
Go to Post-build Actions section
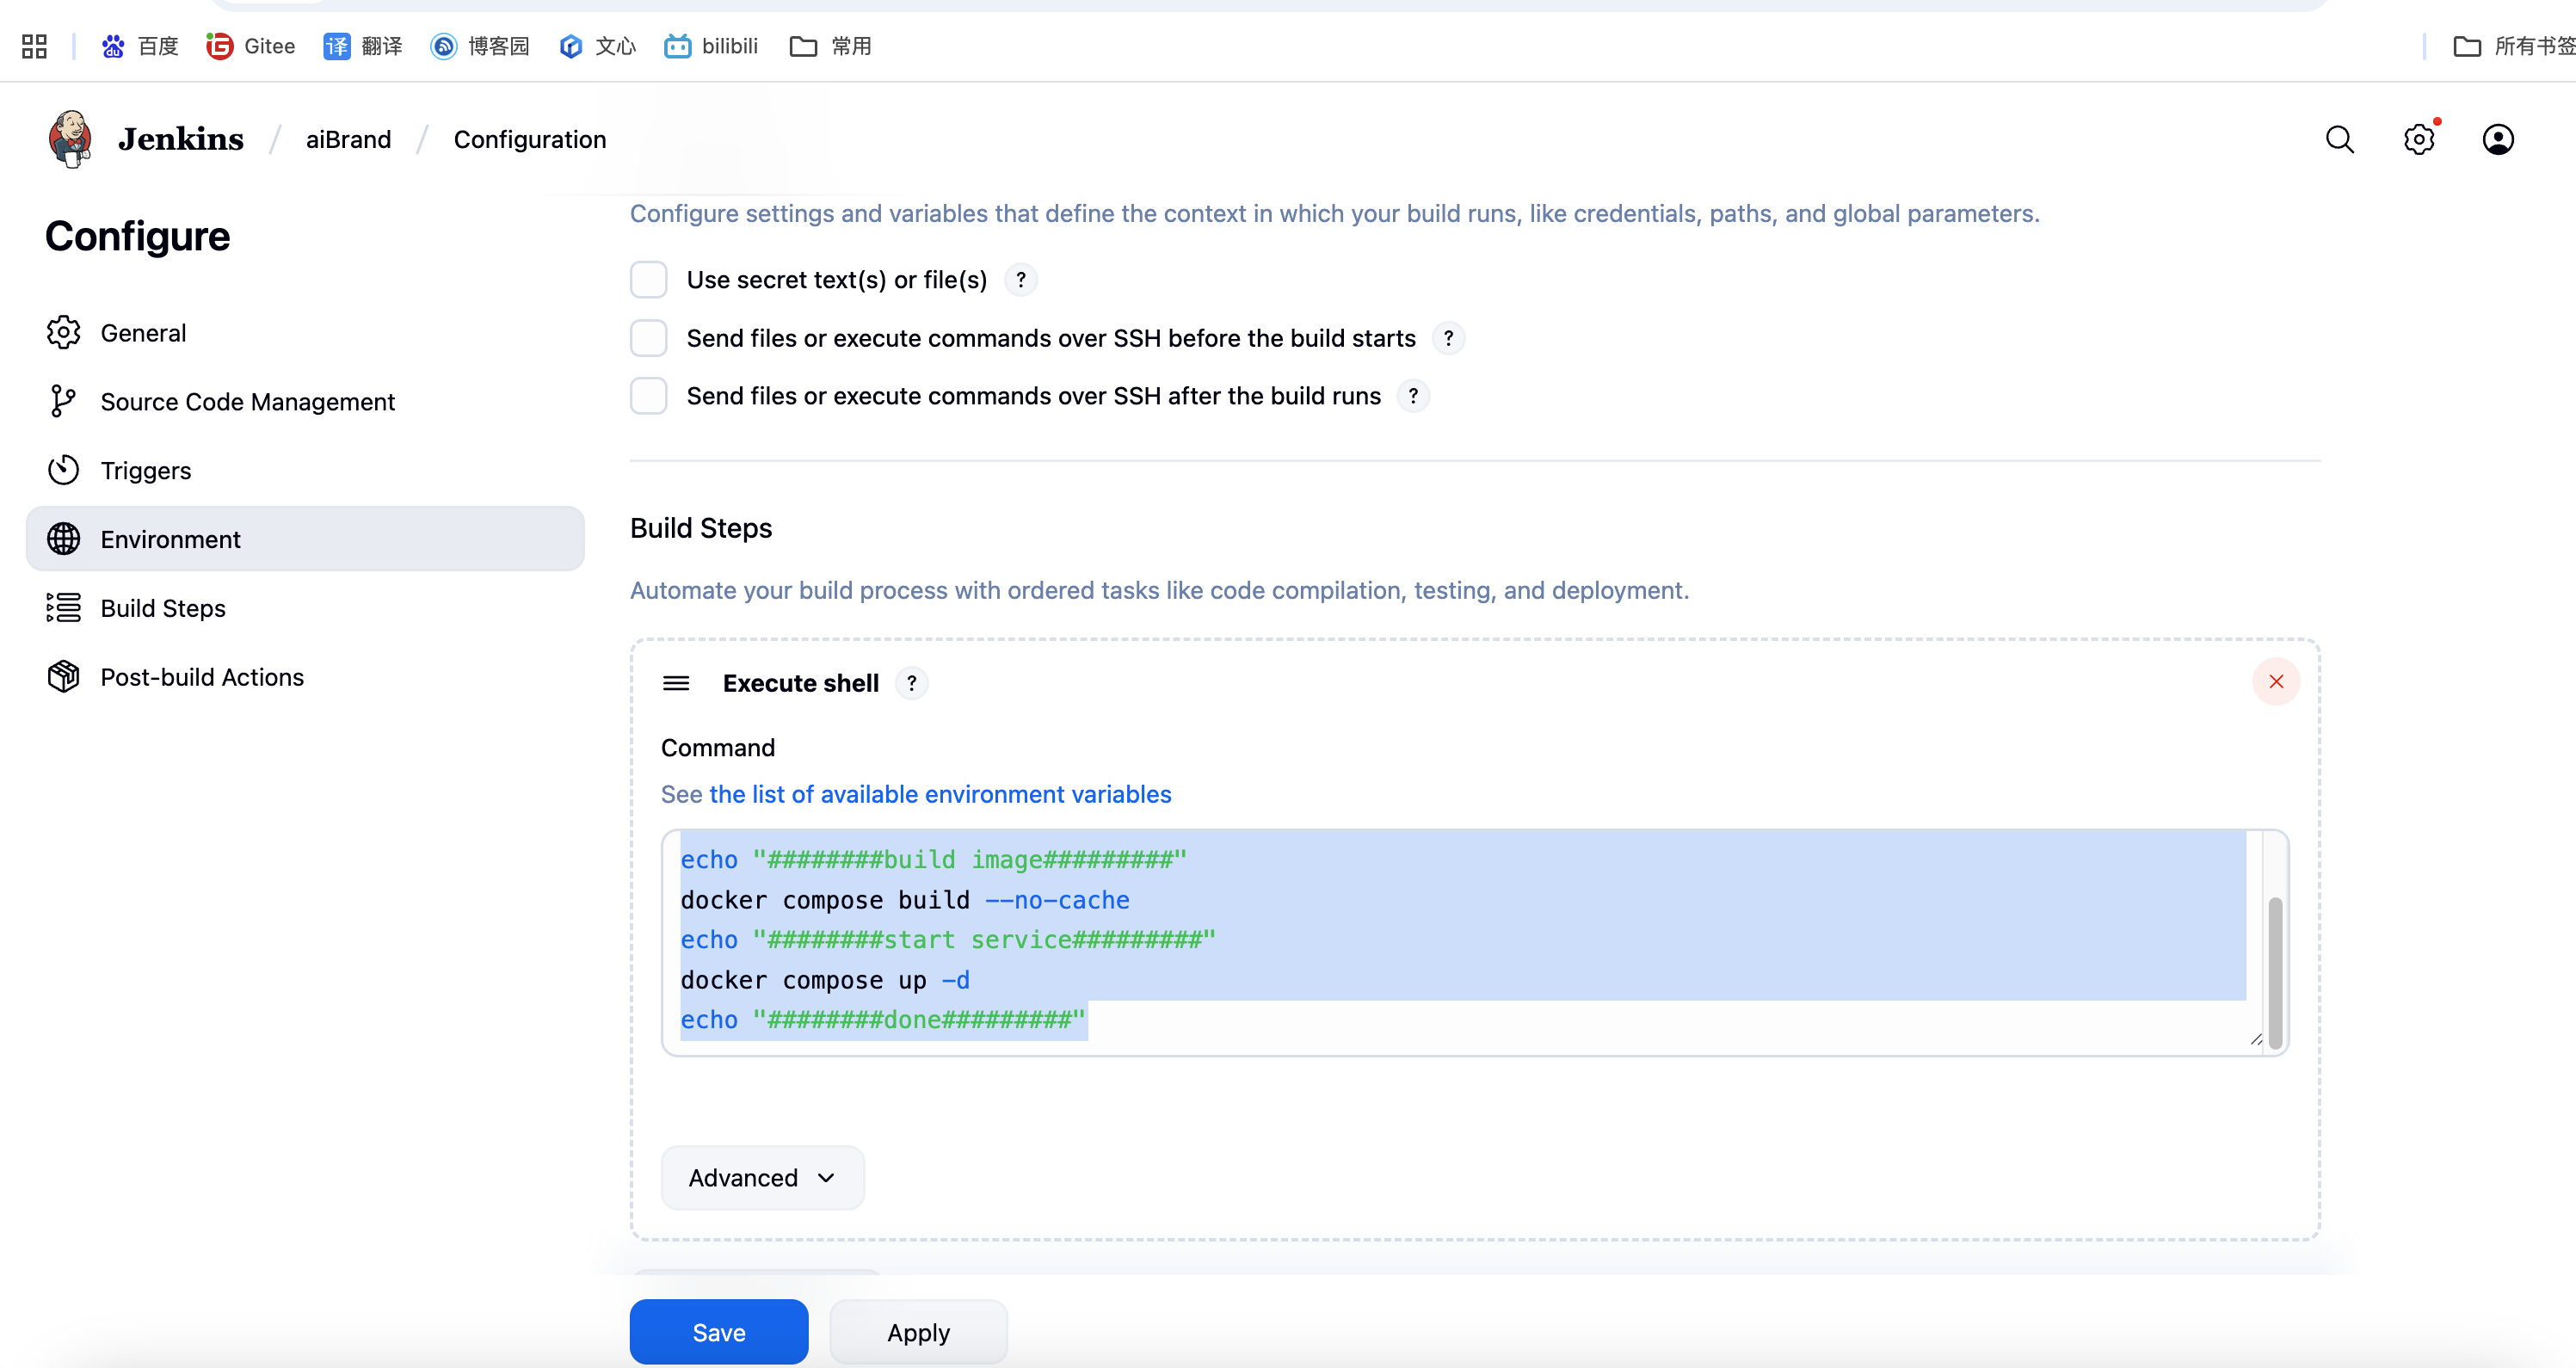tap(202, 677)
